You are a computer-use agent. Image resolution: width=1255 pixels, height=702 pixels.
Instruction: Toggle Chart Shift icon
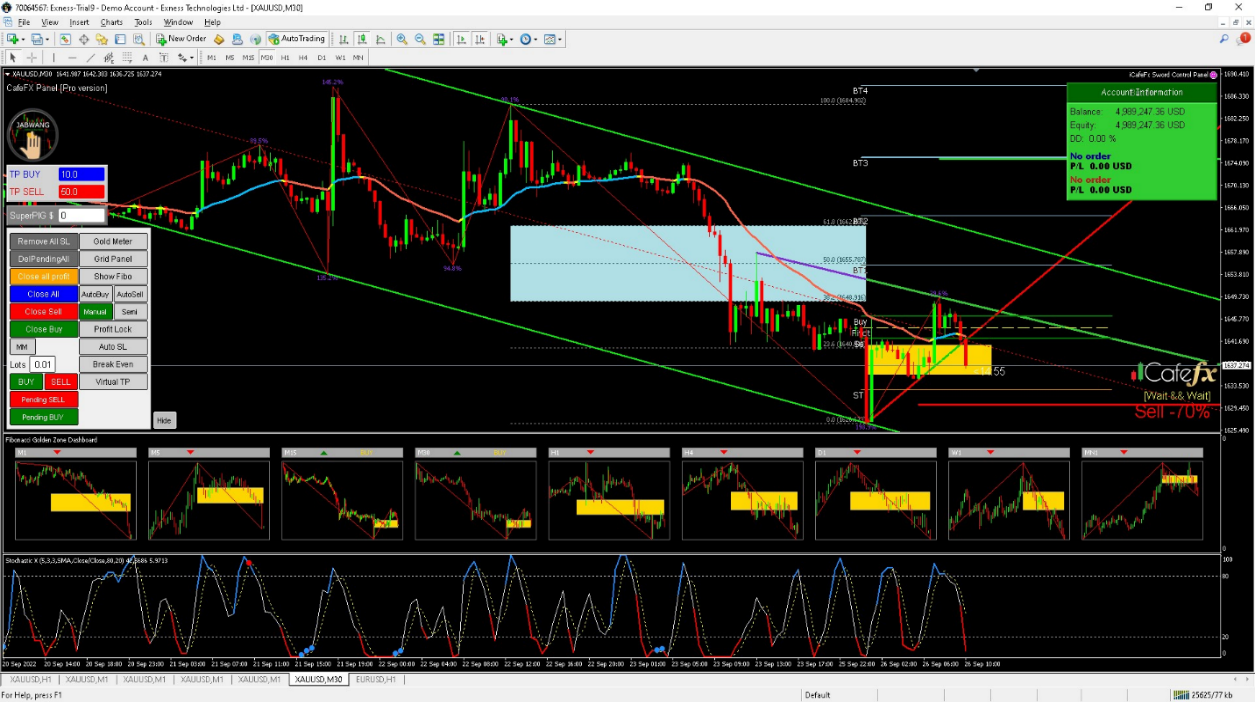pyautogui.click(x=480, y=39)
